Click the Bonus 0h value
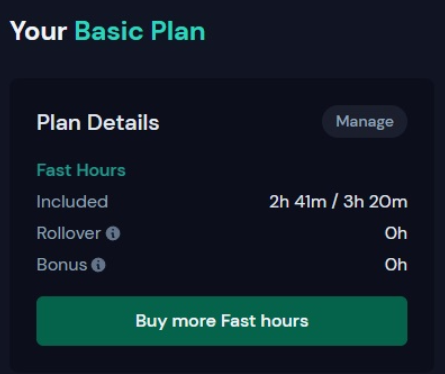 [396, 265]
